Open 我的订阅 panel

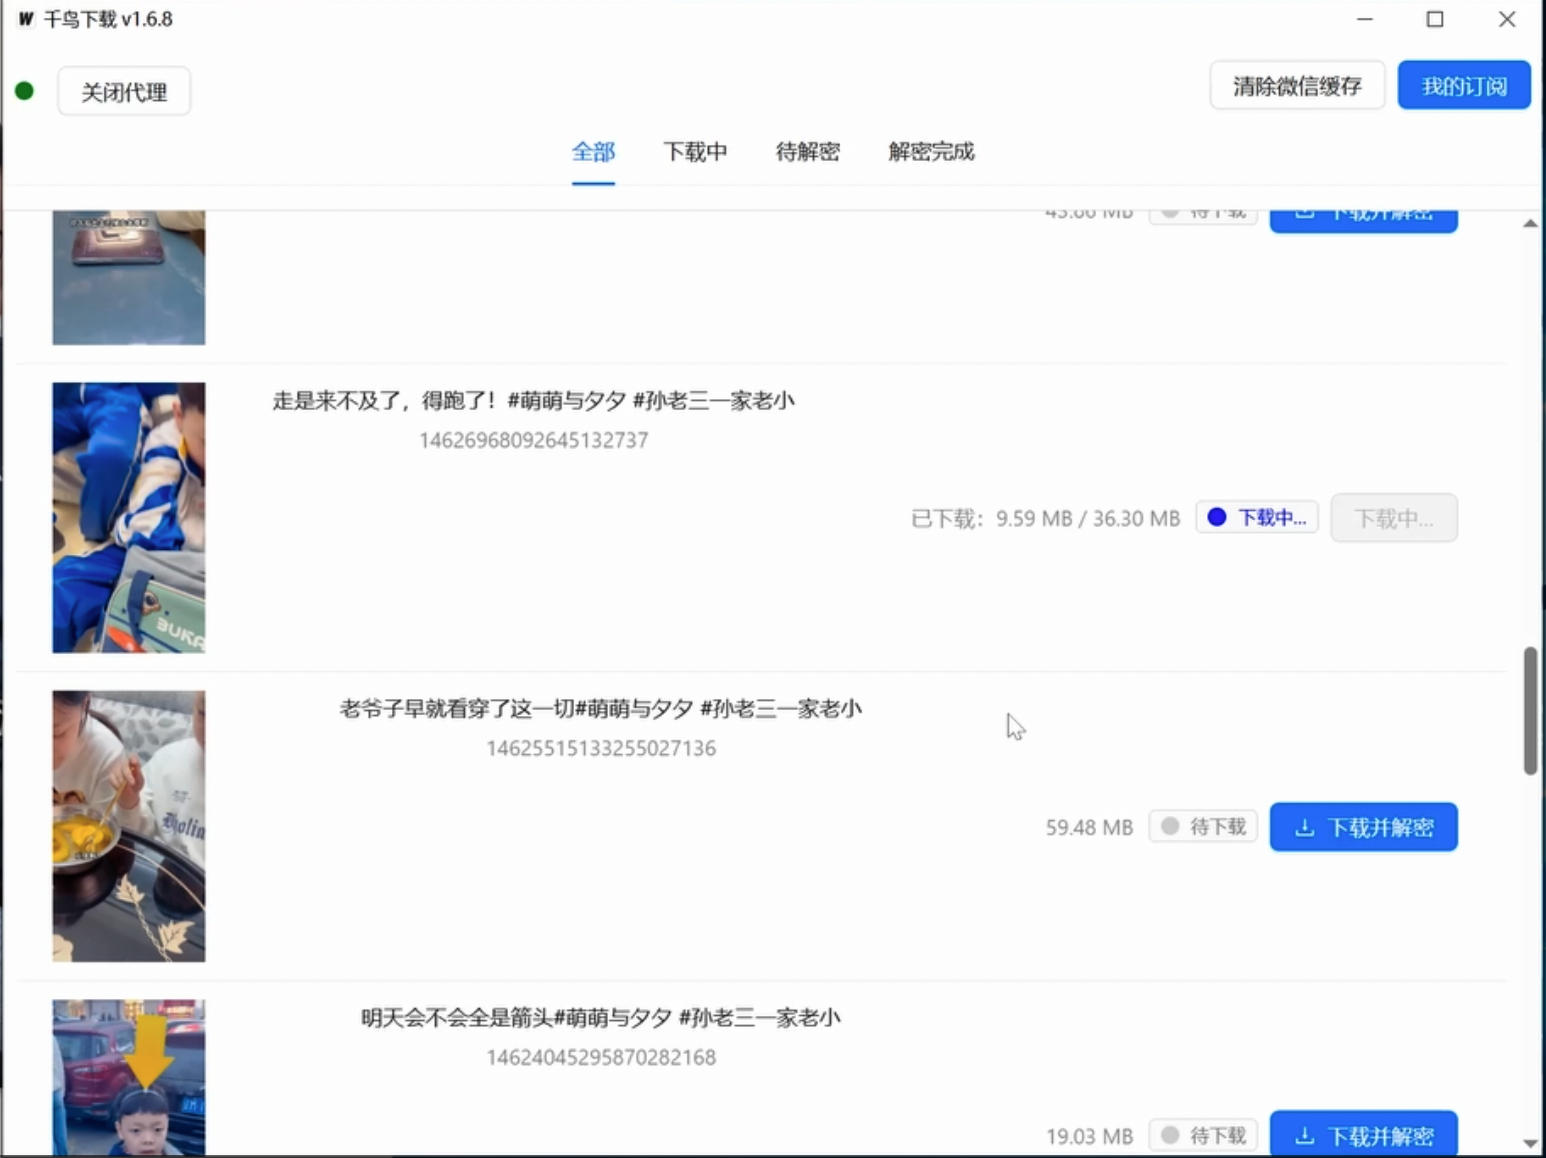click(1463, 85)
